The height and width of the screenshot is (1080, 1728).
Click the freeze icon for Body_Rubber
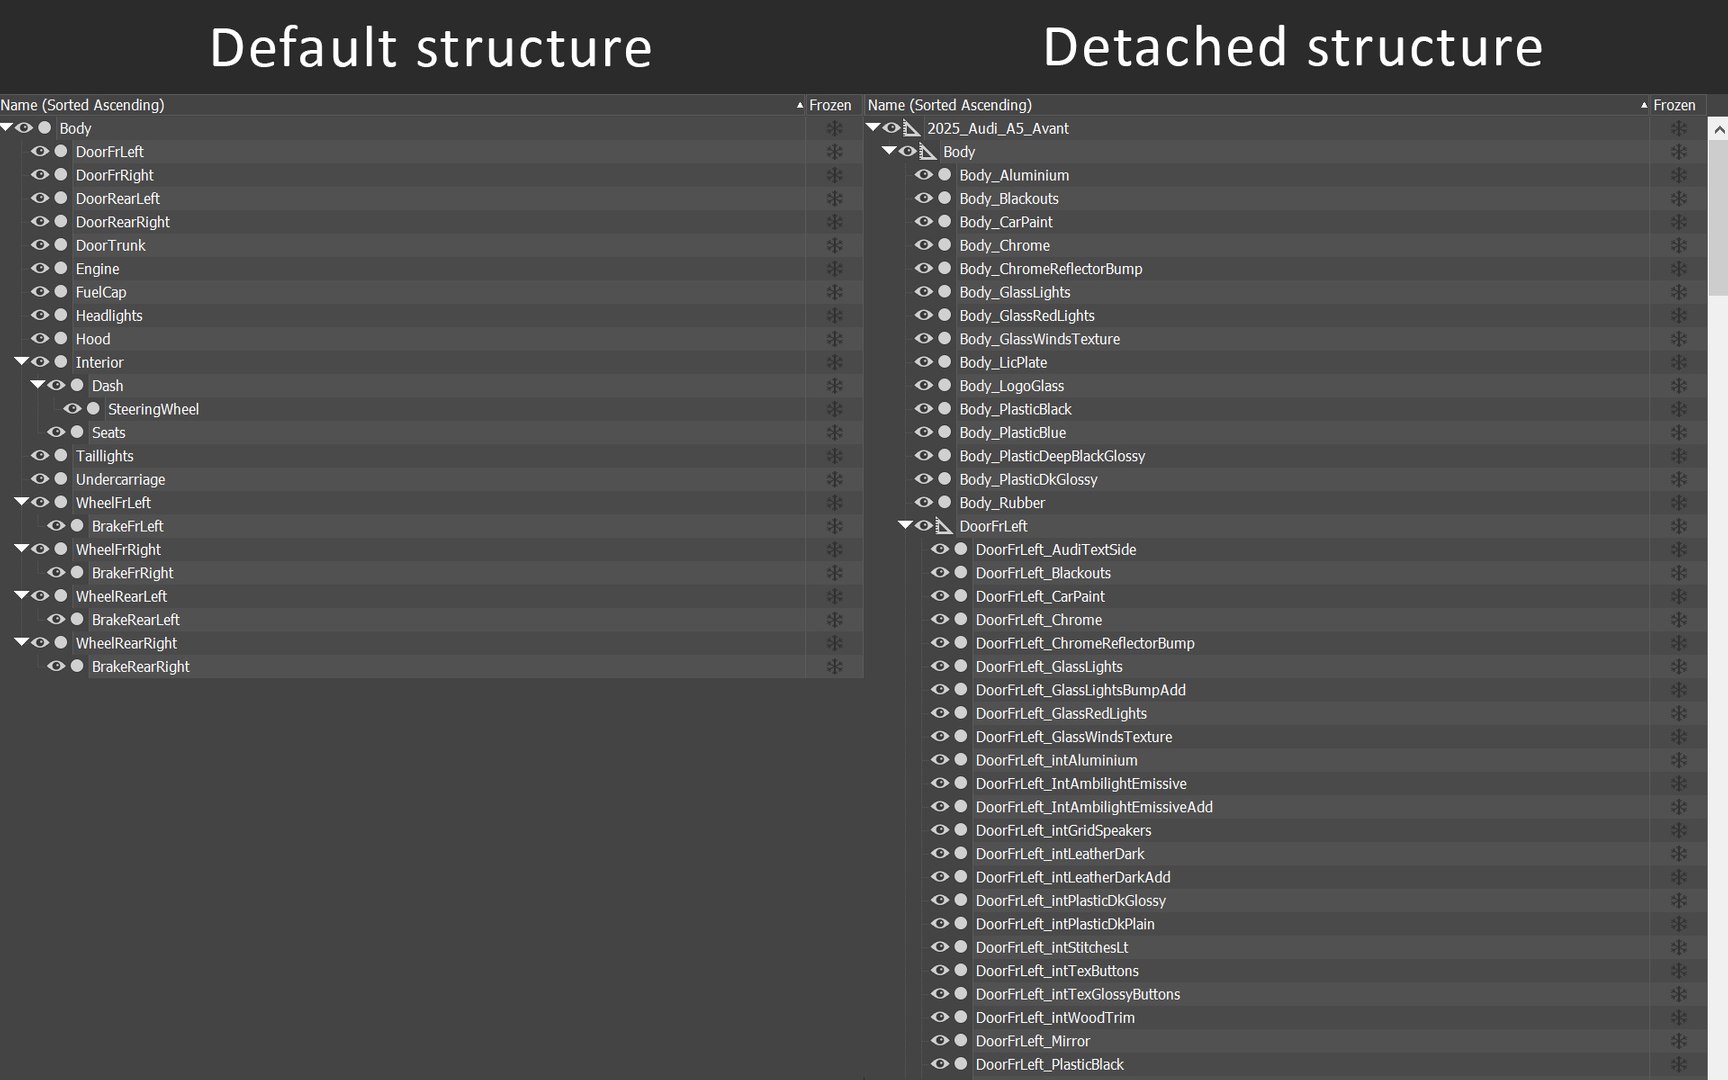point(1679,503)
